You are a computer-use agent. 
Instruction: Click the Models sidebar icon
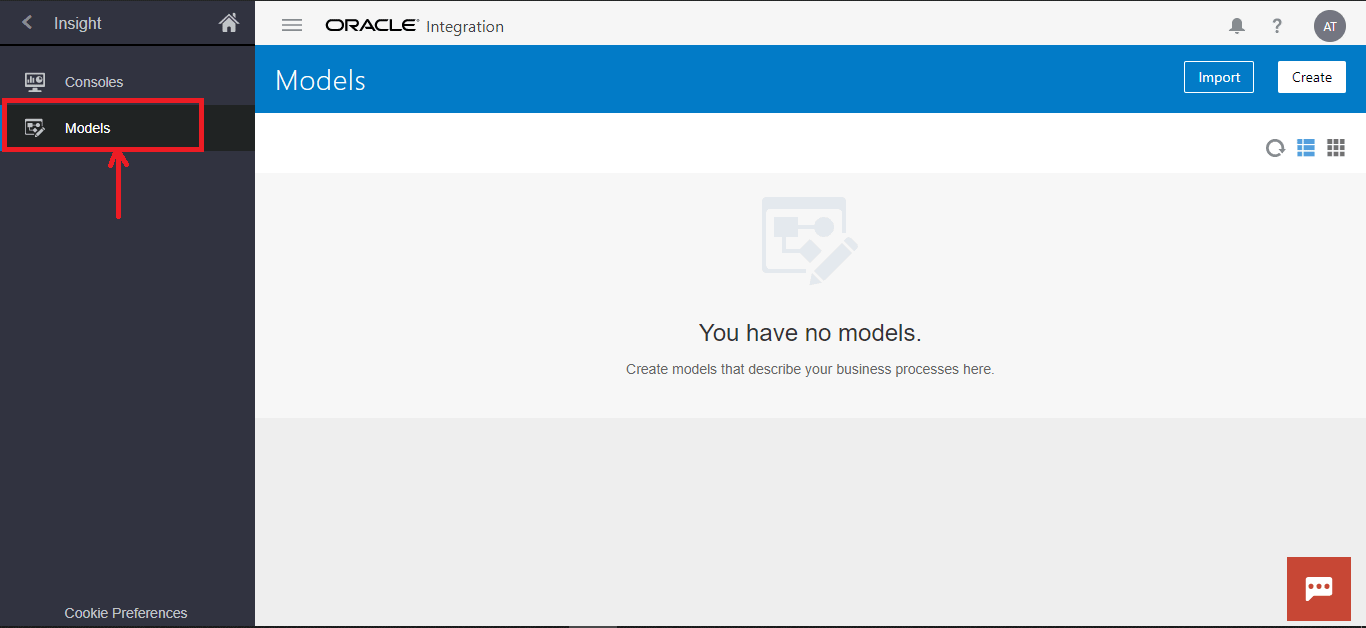[x=35, y=128]
